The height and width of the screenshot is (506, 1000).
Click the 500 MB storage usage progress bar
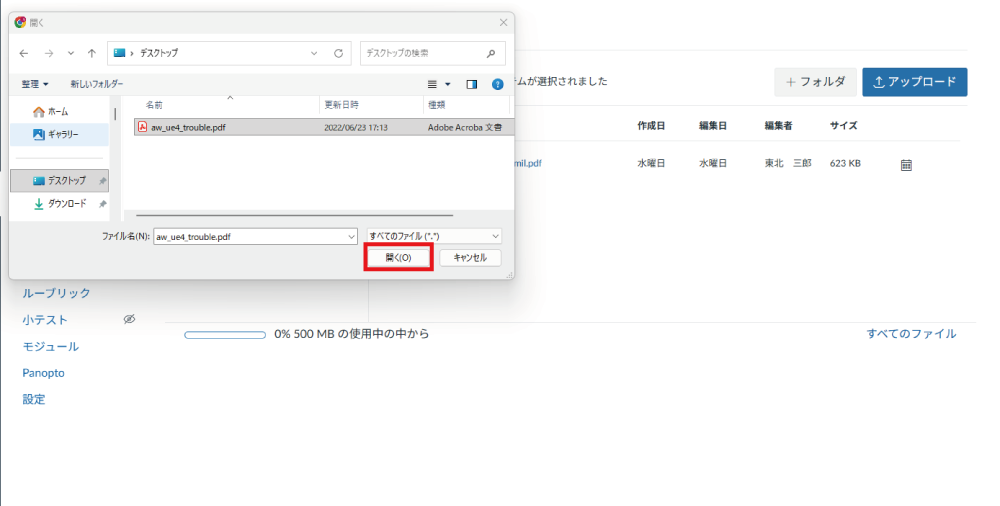[x=225, y=334]
